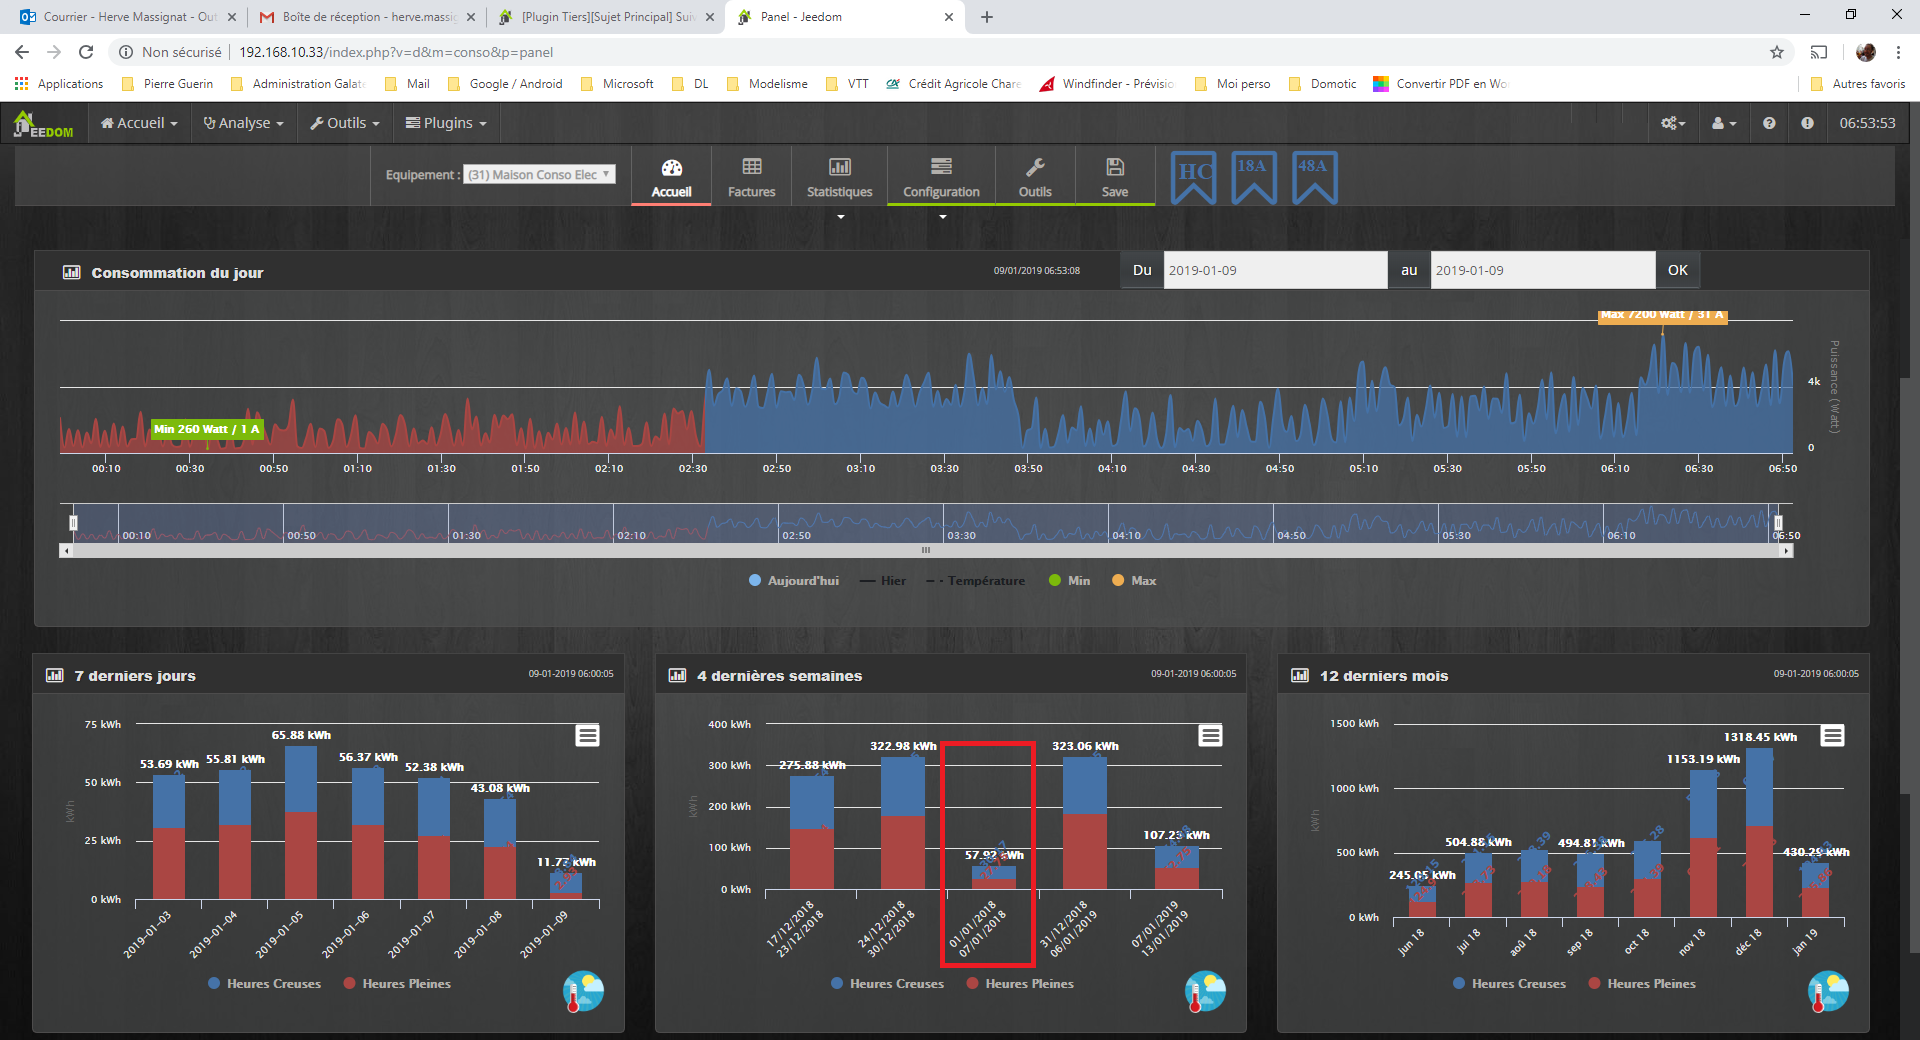Click the help question mark icon

(x=1769, y=123)
